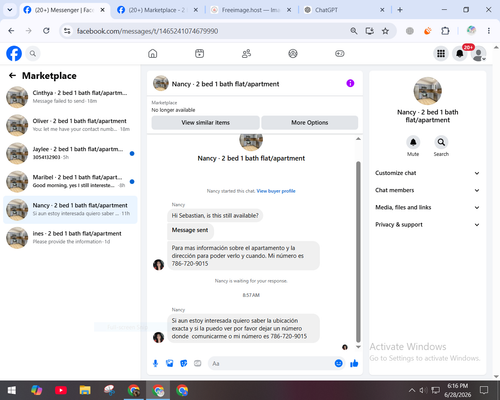The image size is (500, 400).
Task: Open Maribel conversation in list
Action: click(x=70, y=181)
